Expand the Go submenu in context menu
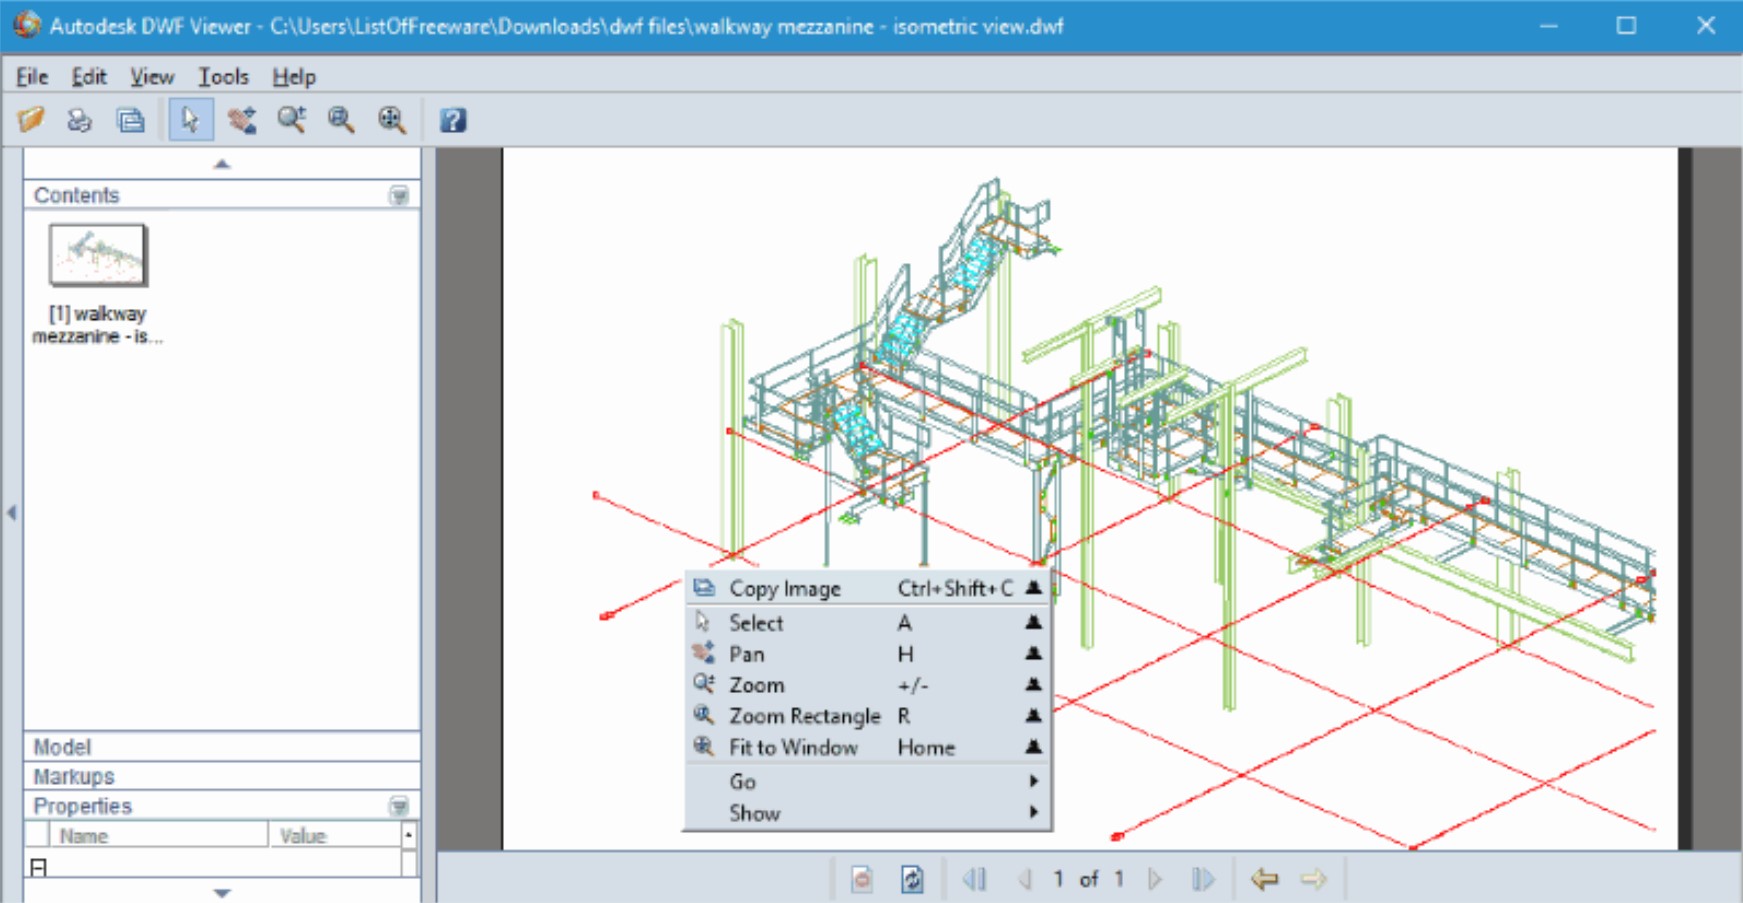 click(x=867, y=781)
